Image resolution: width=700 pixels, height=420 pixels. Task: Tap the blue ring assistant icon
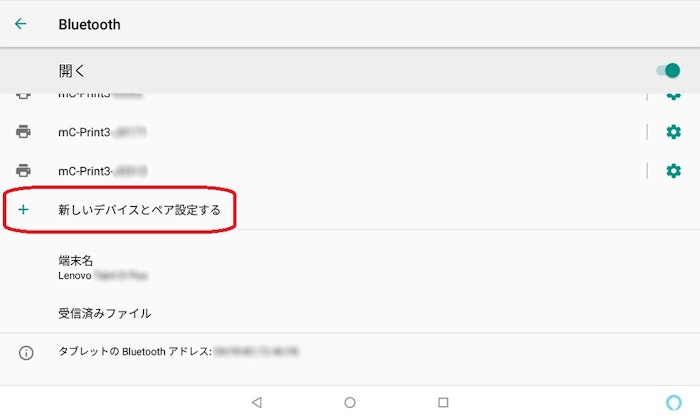pos(674,402)
